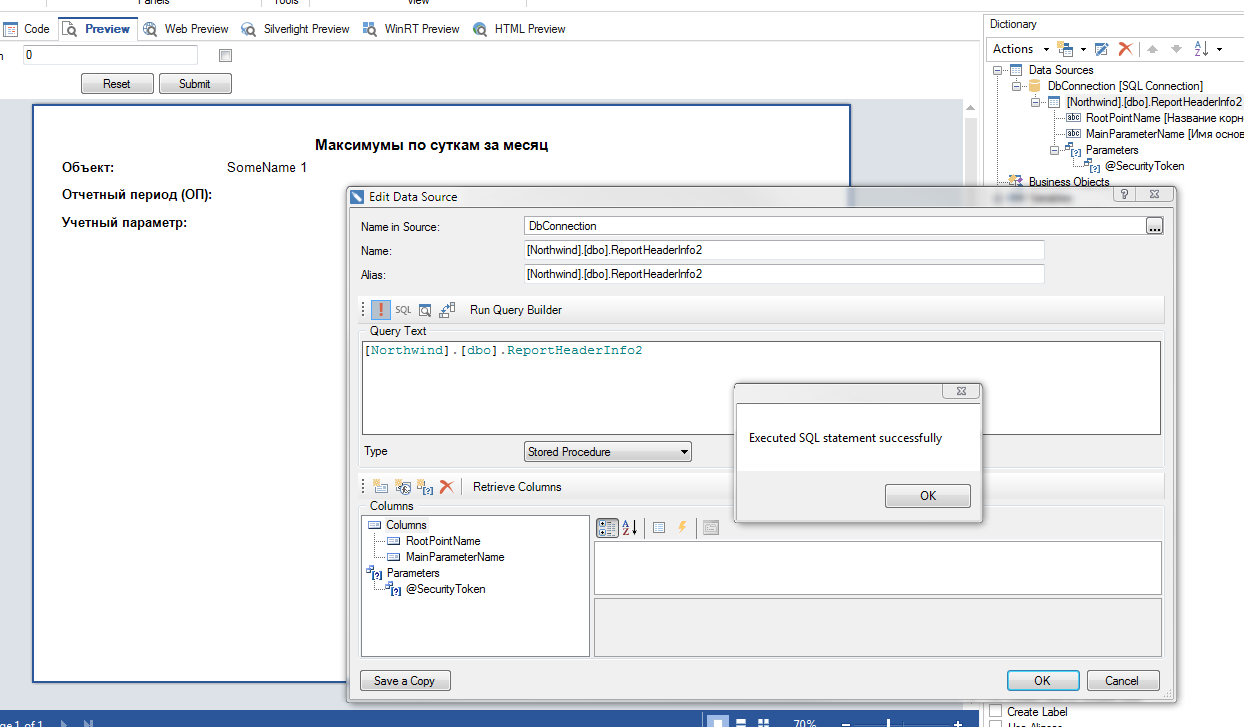Tick the Create Label checkbox
This screenshot has height=727, width=1244.
(995, 711)
